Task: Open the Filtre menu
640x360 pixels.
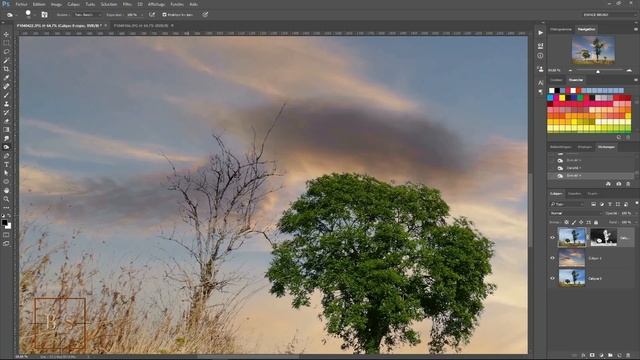Action: [x=127, y=4]
